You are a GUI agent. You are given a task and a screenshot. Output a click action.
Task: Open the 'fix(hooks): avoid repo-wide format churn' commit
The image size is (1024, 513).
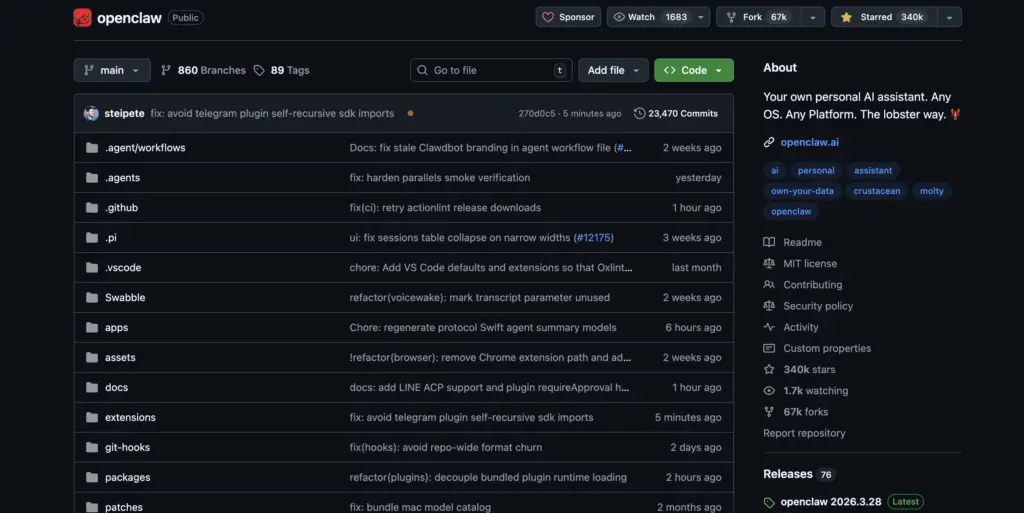[445, 448]
